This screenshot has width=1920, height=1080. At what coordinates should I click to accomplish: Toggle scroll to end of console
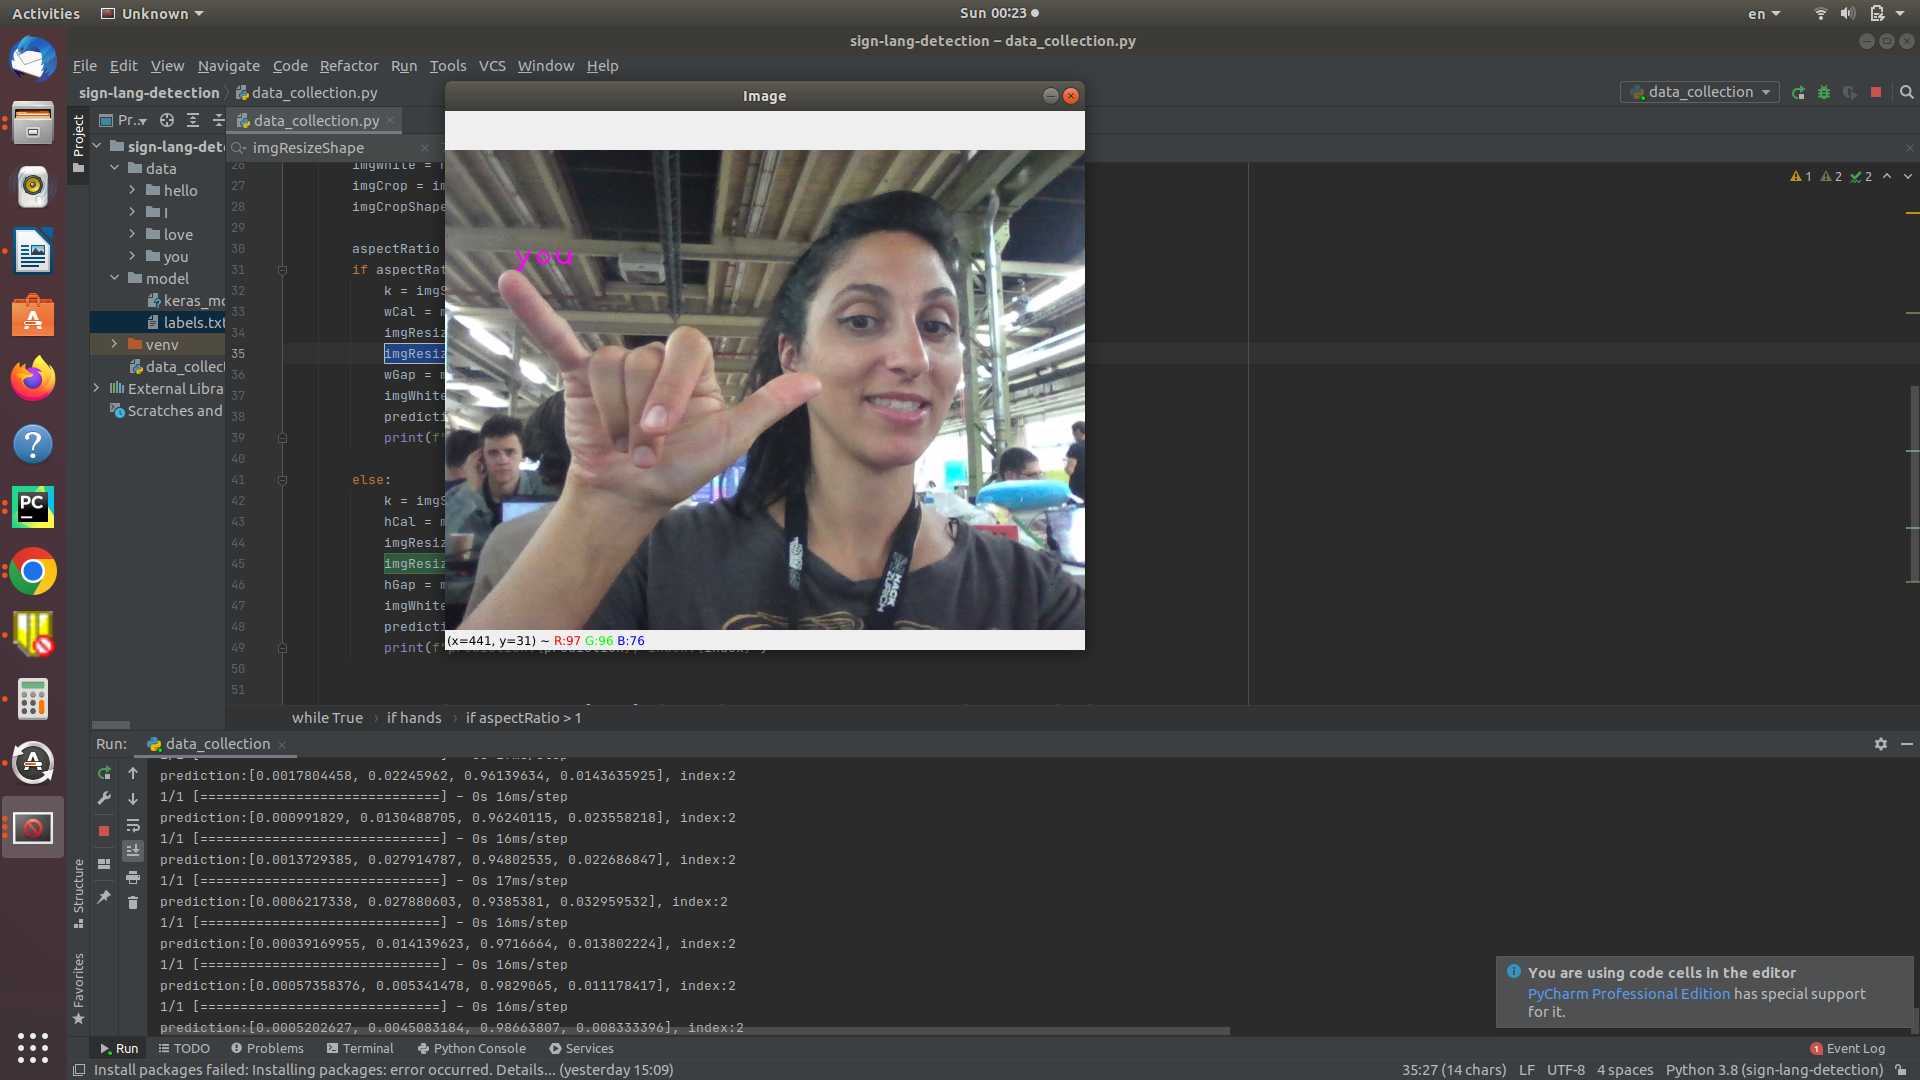tap(133, 851)
